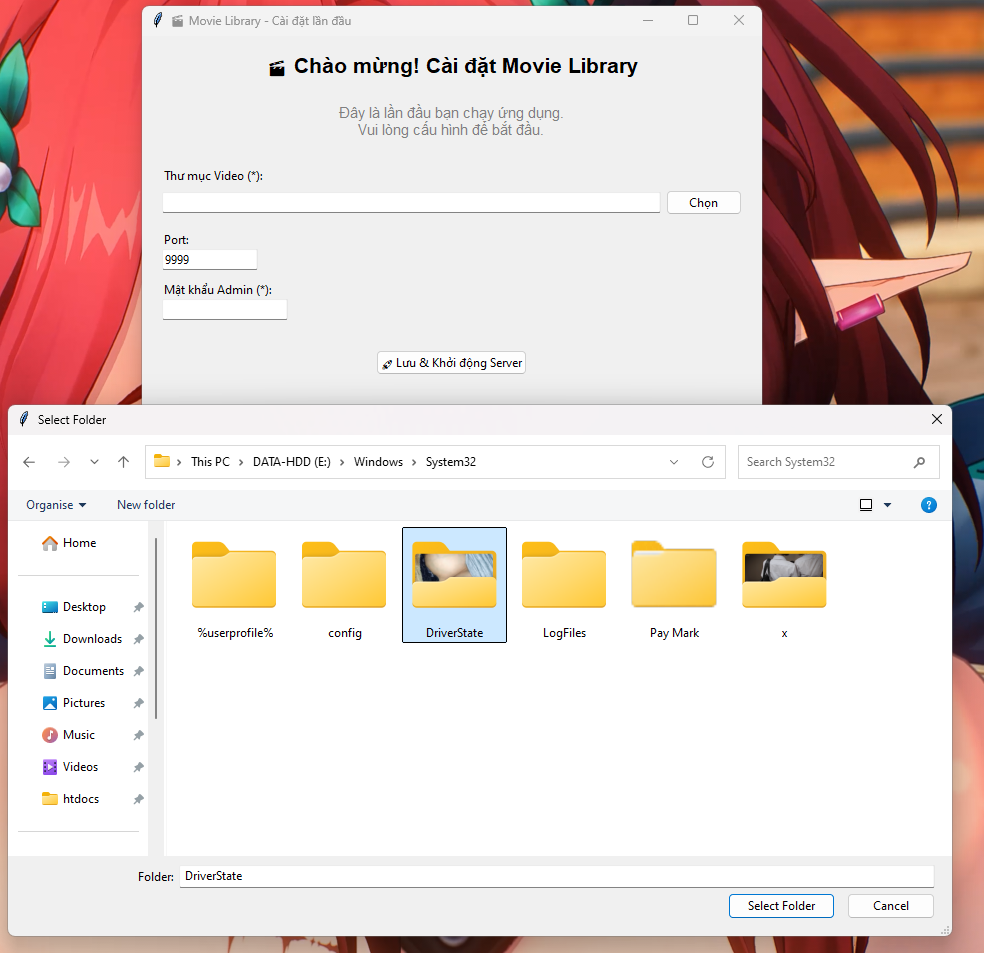The width and height of the screenshot is (984, 953).
Task: Click Lưu & Khởi động Server button
Action: 451,363
